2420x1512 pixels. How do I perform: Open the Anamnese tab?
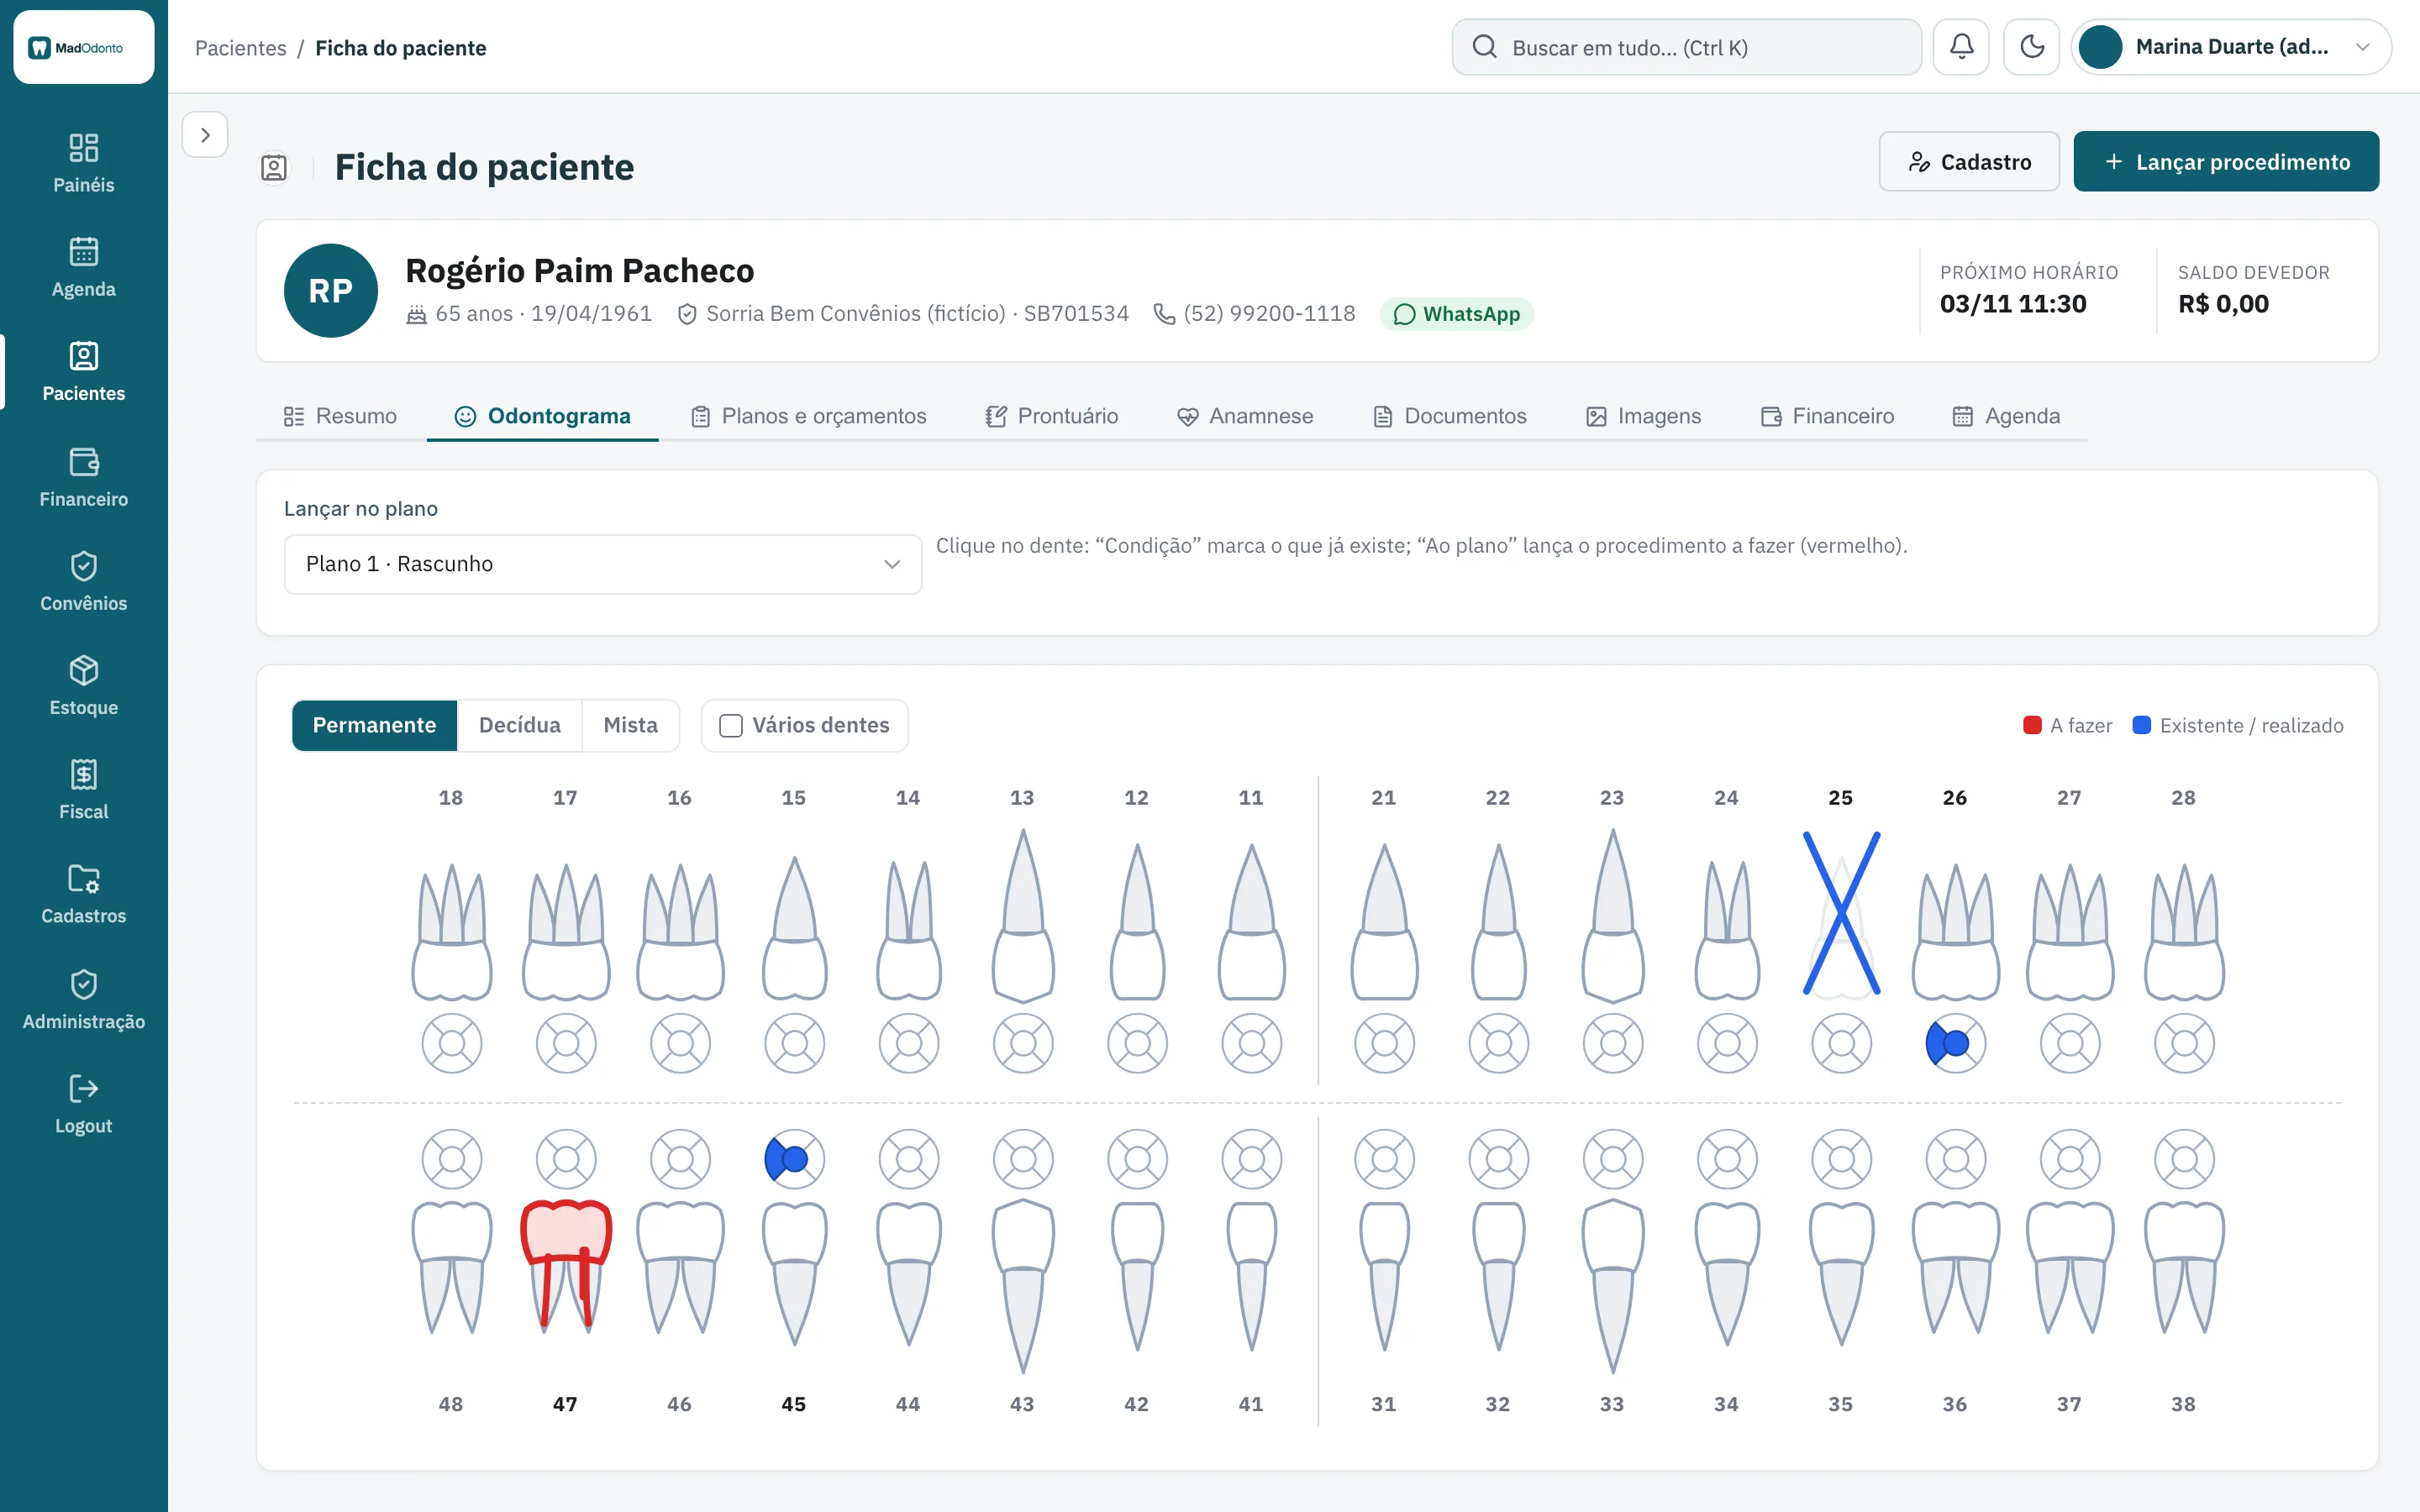(x=1245, y=416)
